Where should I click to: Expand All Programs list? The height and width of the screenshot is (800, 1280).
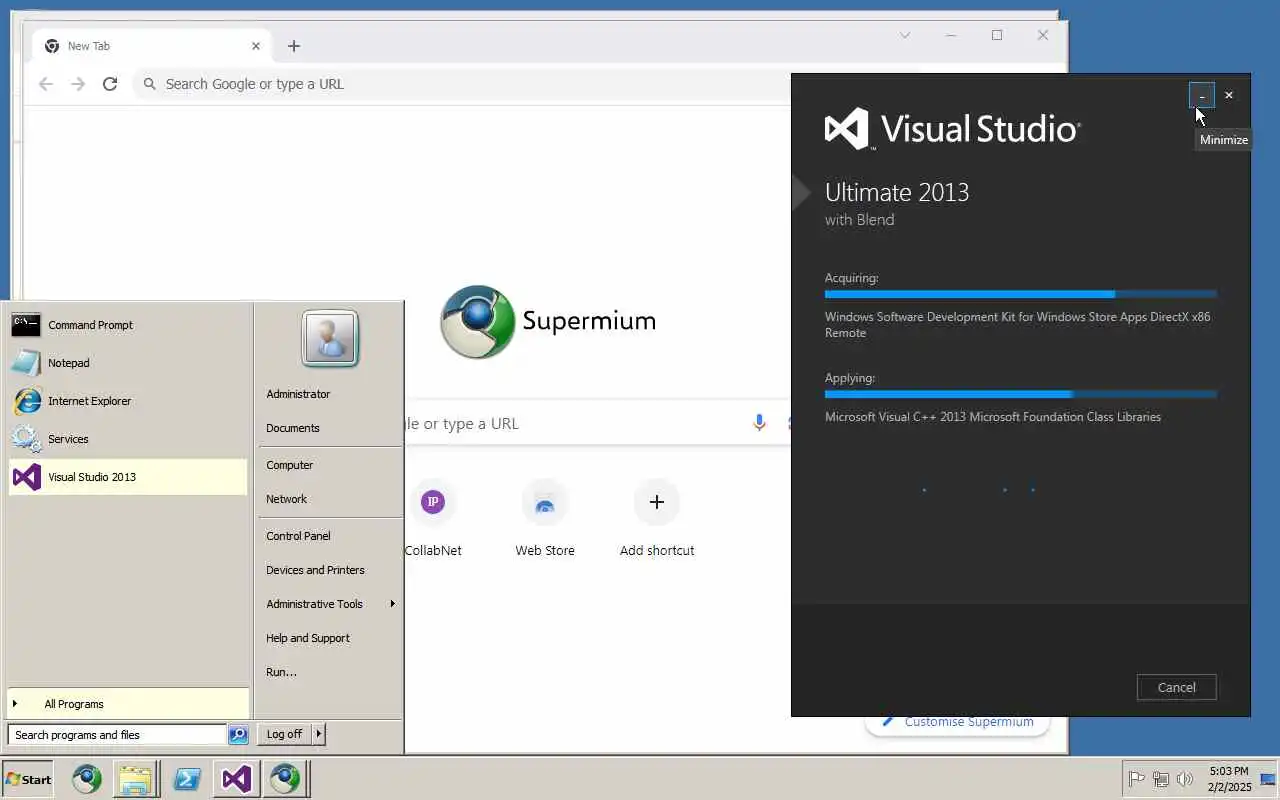pos(127,704)
